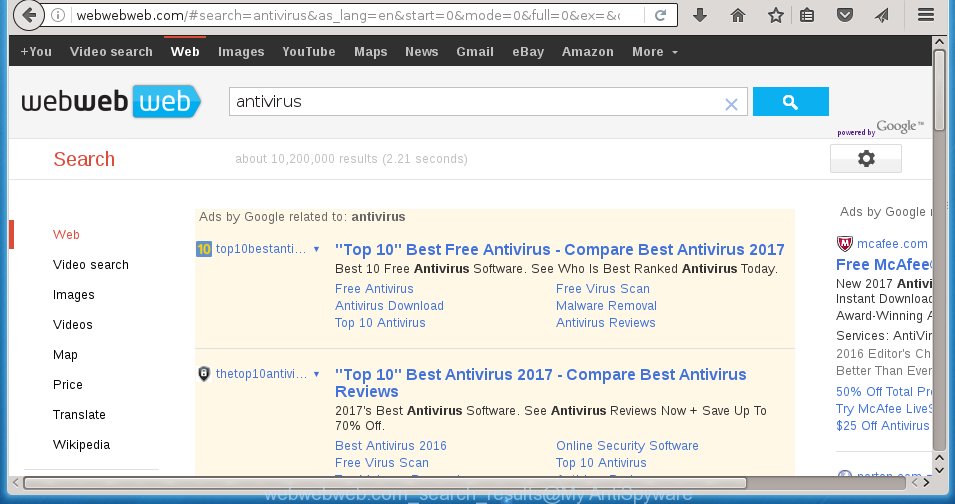Reload the page with the refresh icon
This screenshot has height=504, width=955.
(x=660, y=15)
